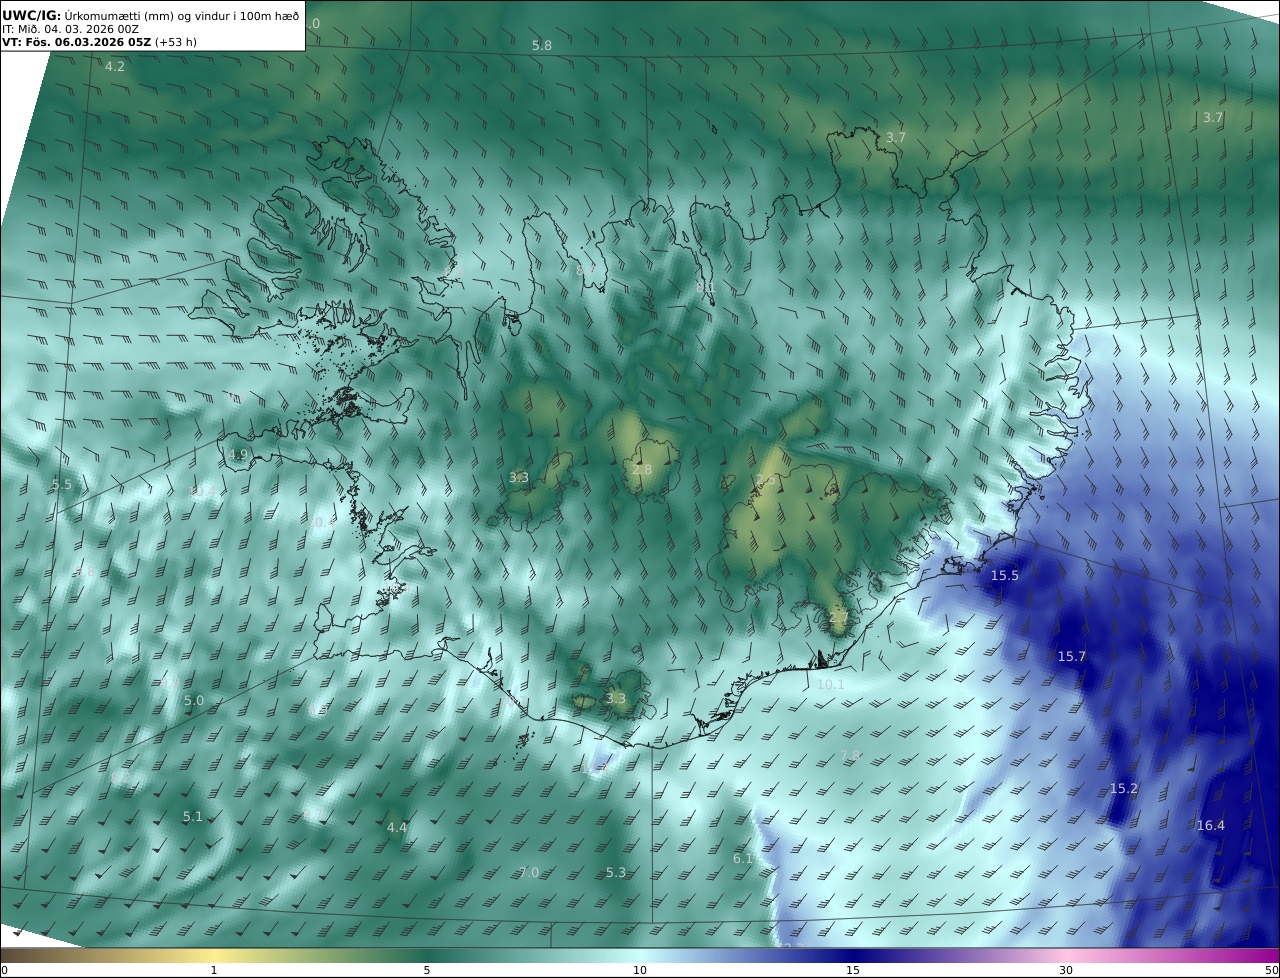1280x978 pixels.
Task: Click the 5.1 value label
Action: point(193,816)
